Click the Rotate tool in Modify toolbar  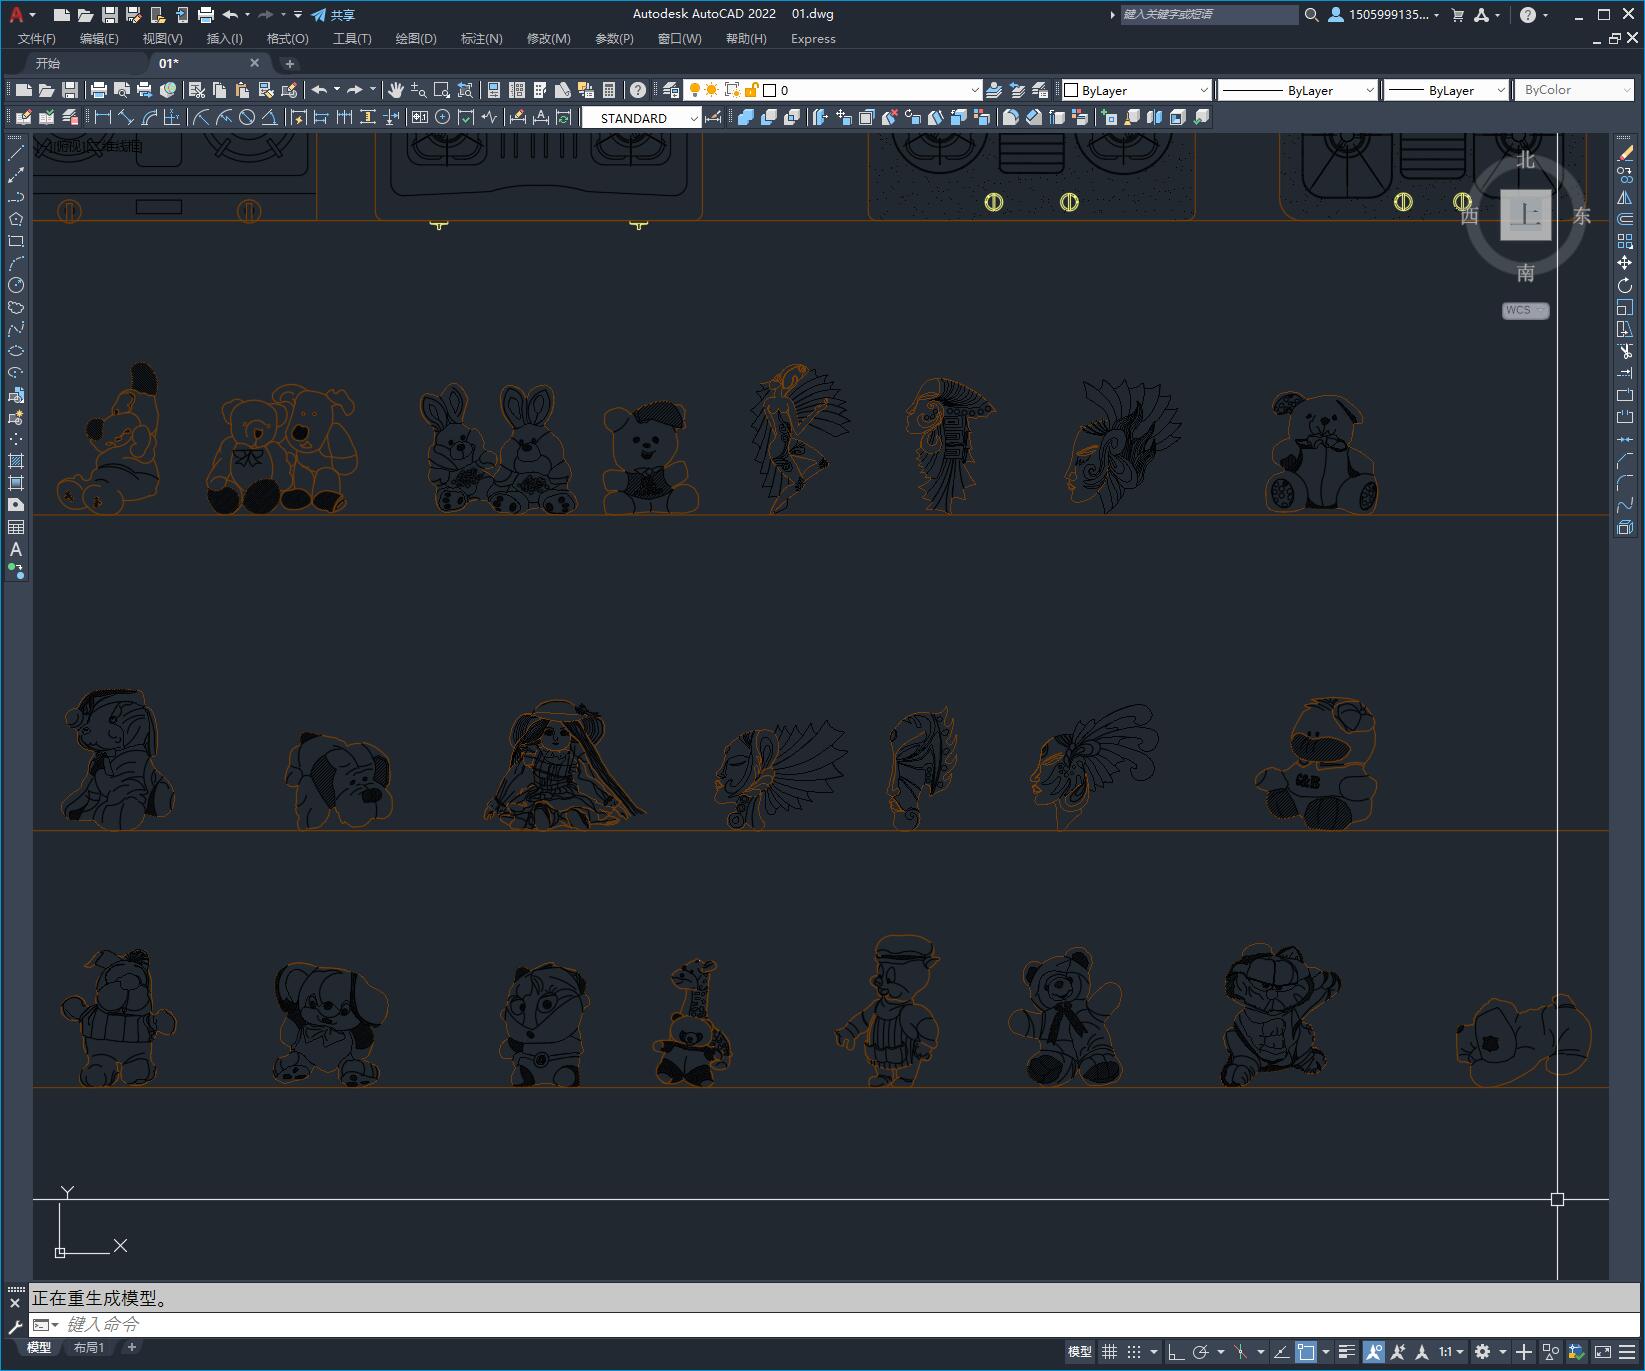1625,285
